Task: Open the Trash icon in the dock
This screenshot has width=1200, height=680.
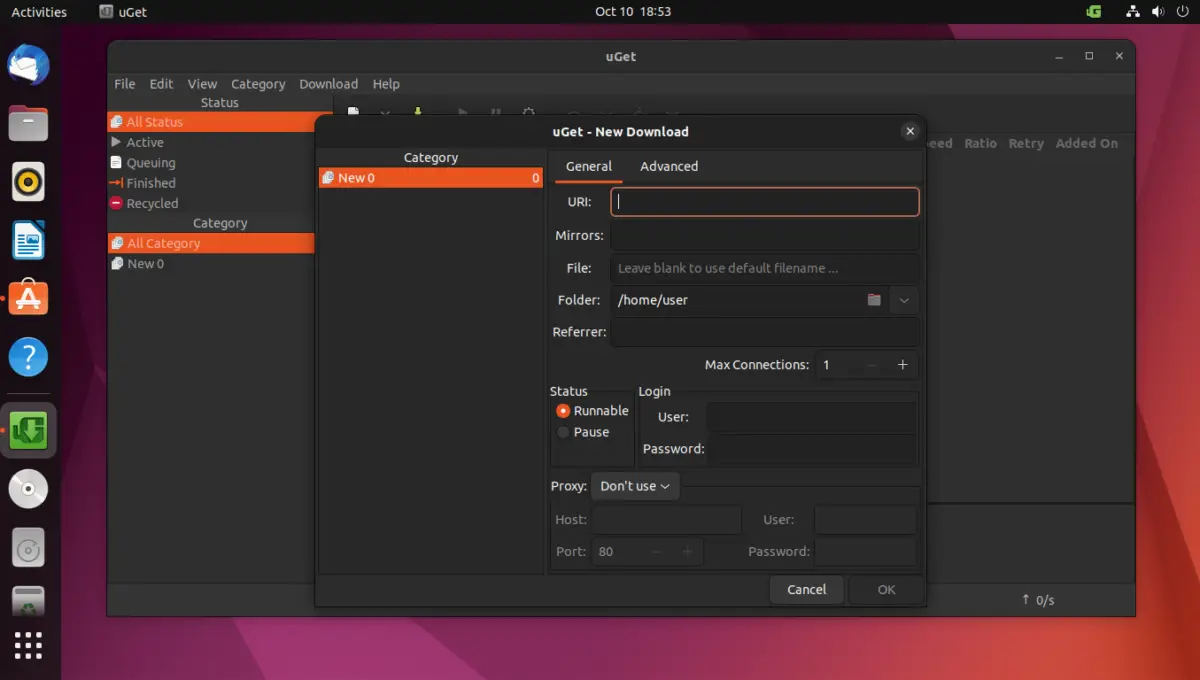Action: 28,602
